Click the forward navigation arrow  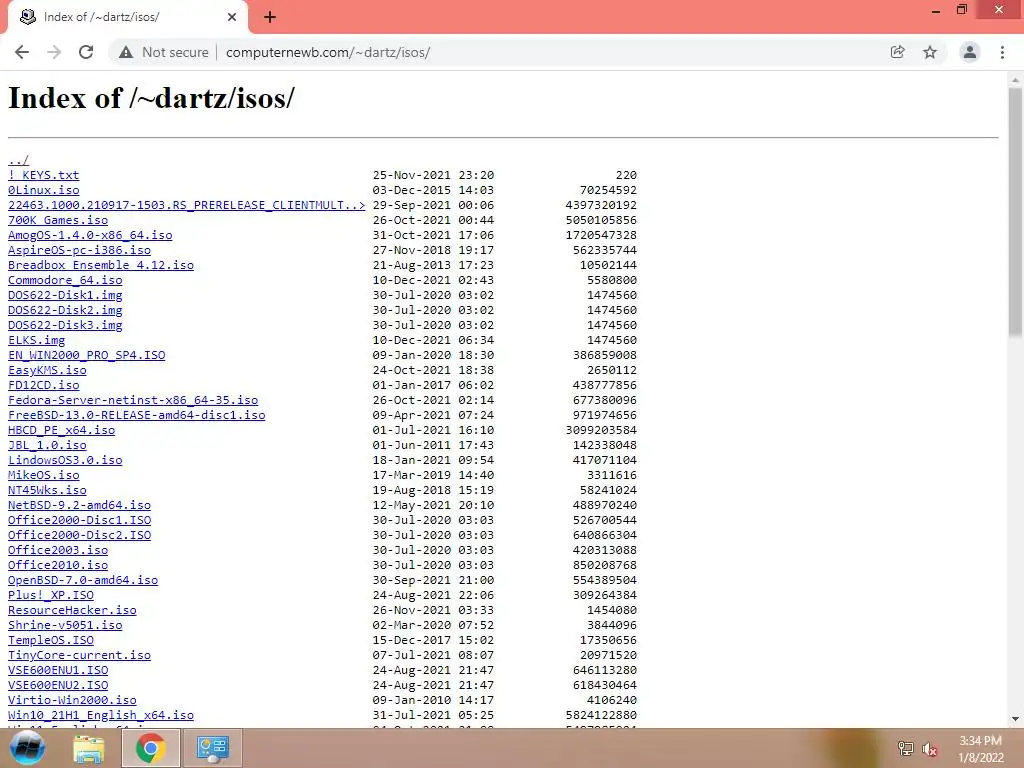[x=54, y=52]
